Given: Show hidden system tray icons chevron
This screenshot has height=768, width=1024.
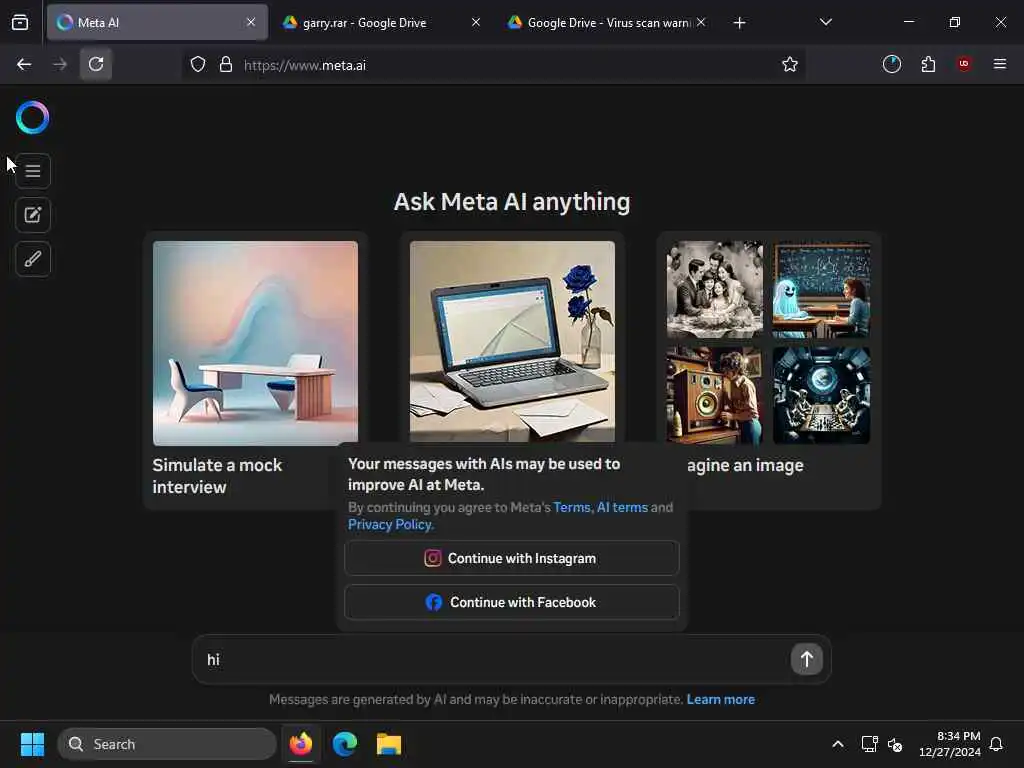Looking at the screenshot, I should coord(837,744).
